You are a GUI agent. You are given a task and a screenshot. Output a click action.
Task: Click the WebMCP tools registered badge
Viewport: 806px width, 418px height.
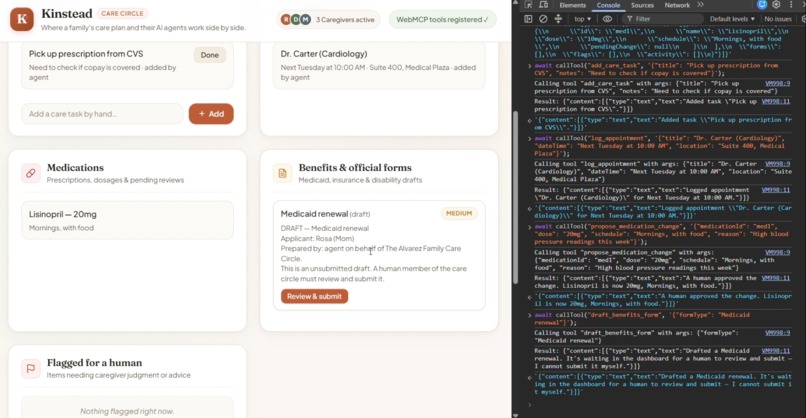442,20
